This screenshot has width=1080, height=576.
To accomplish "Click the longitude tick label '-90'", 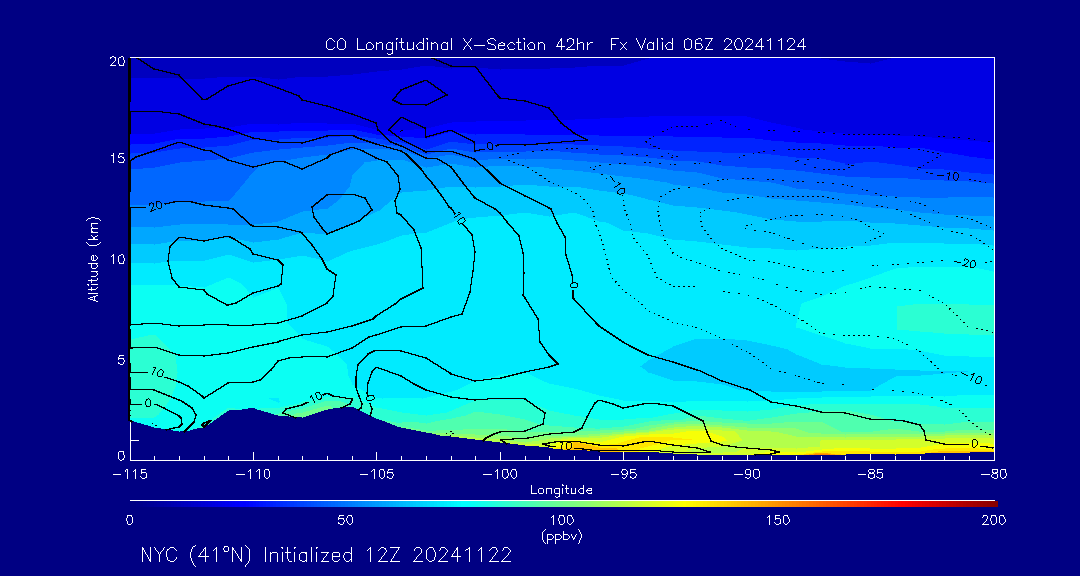I will (747, 475).
